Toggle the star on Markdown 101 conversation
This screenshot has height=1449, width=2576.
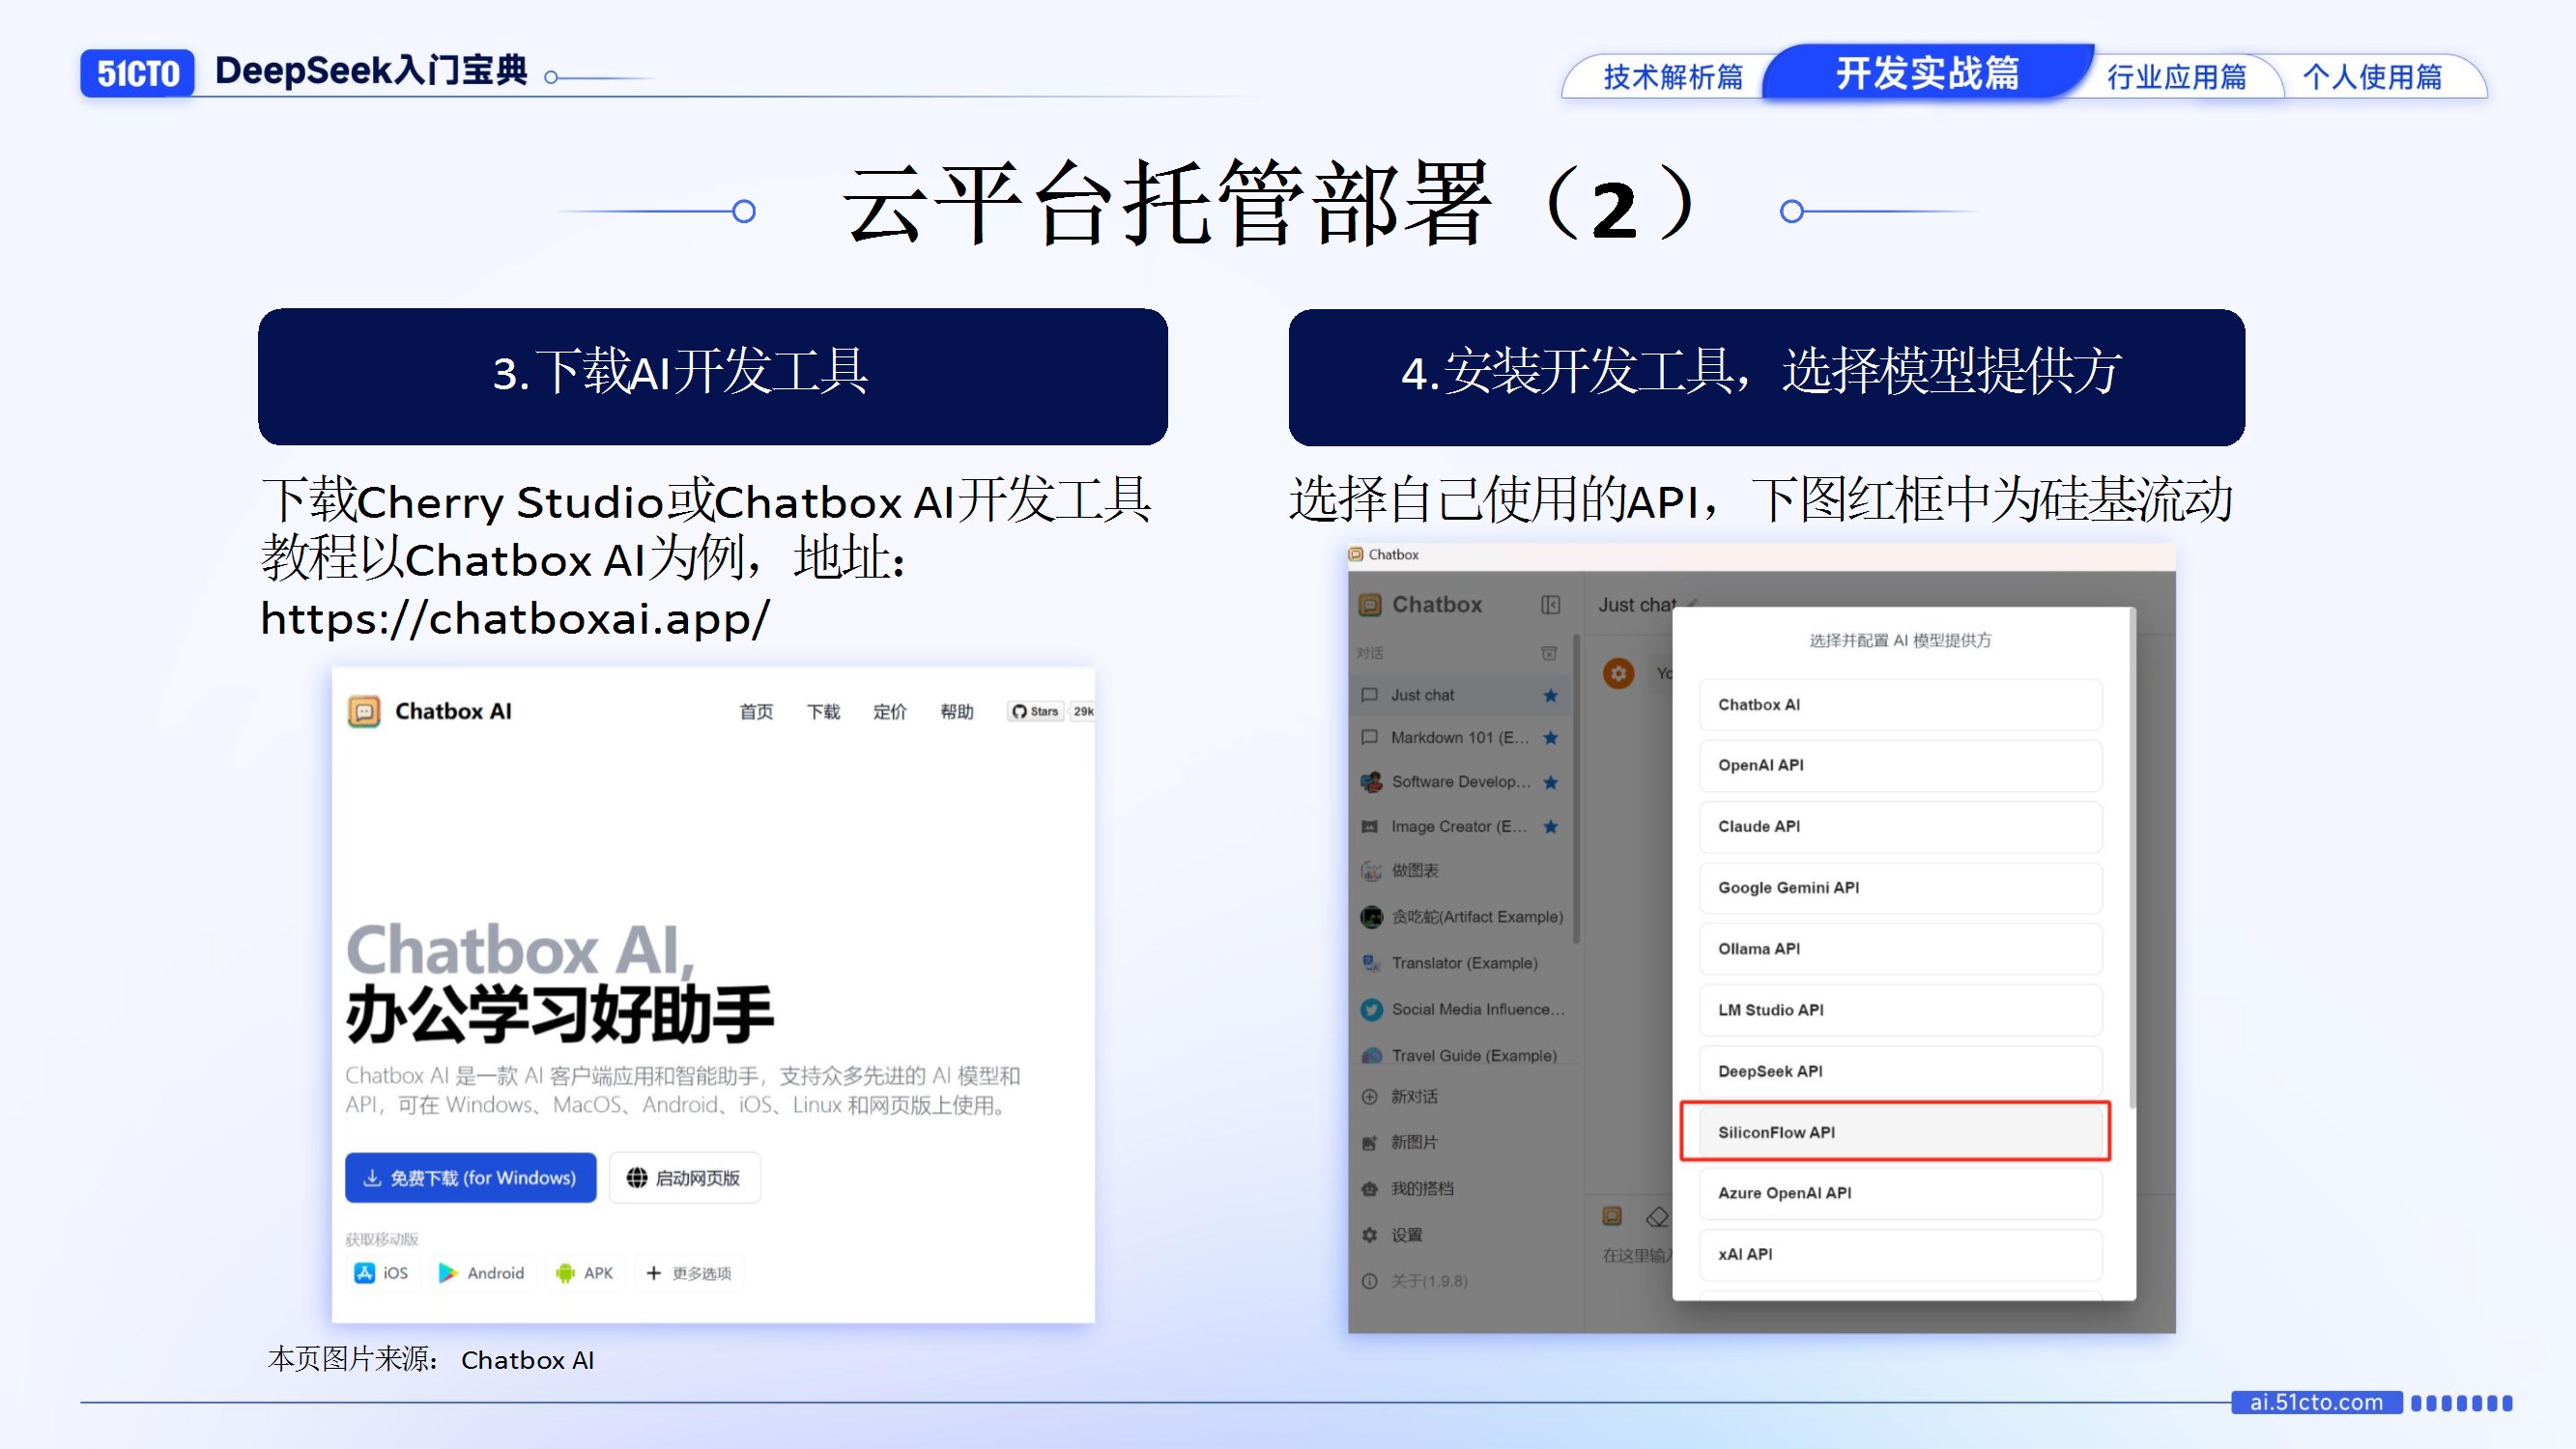1550,738
